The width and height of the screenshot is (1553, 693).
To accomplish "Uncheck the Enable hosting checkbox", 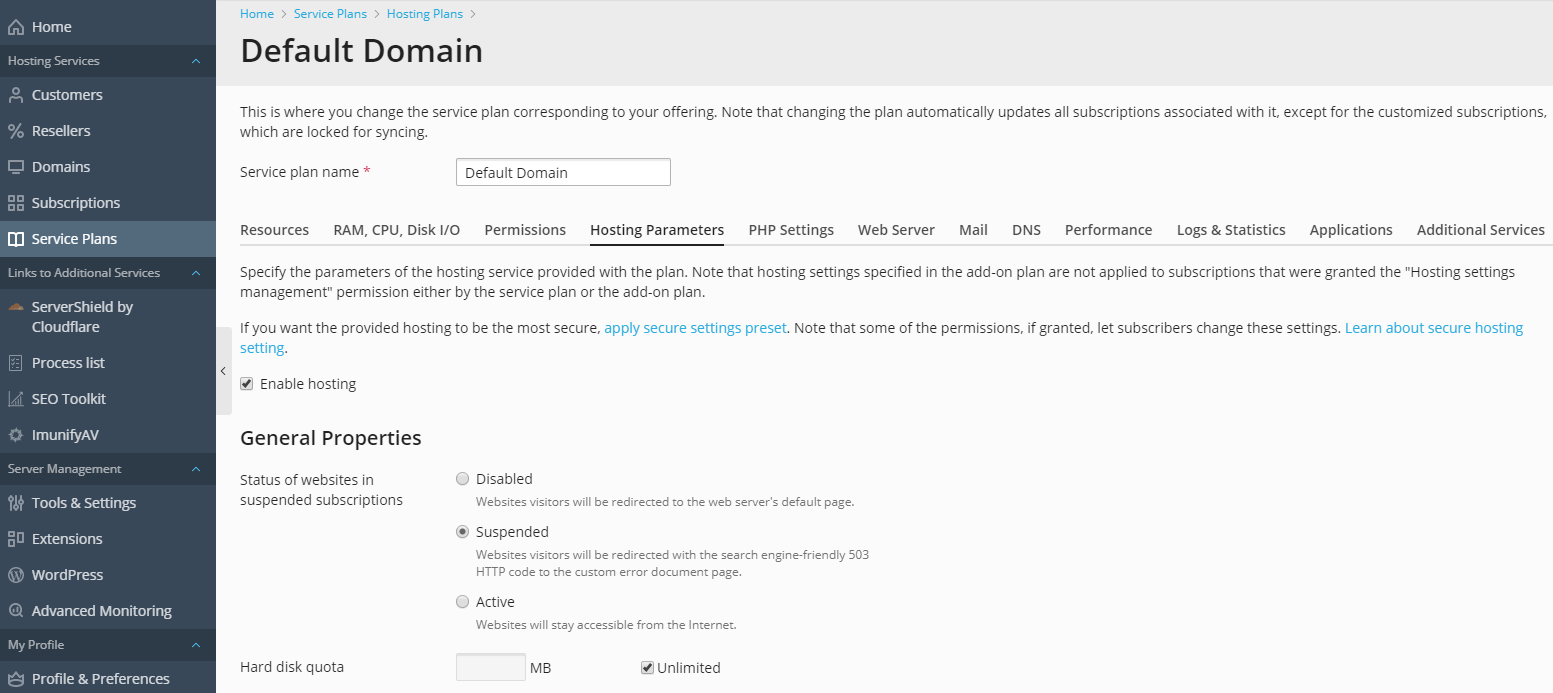I will (x=247, y=384).
